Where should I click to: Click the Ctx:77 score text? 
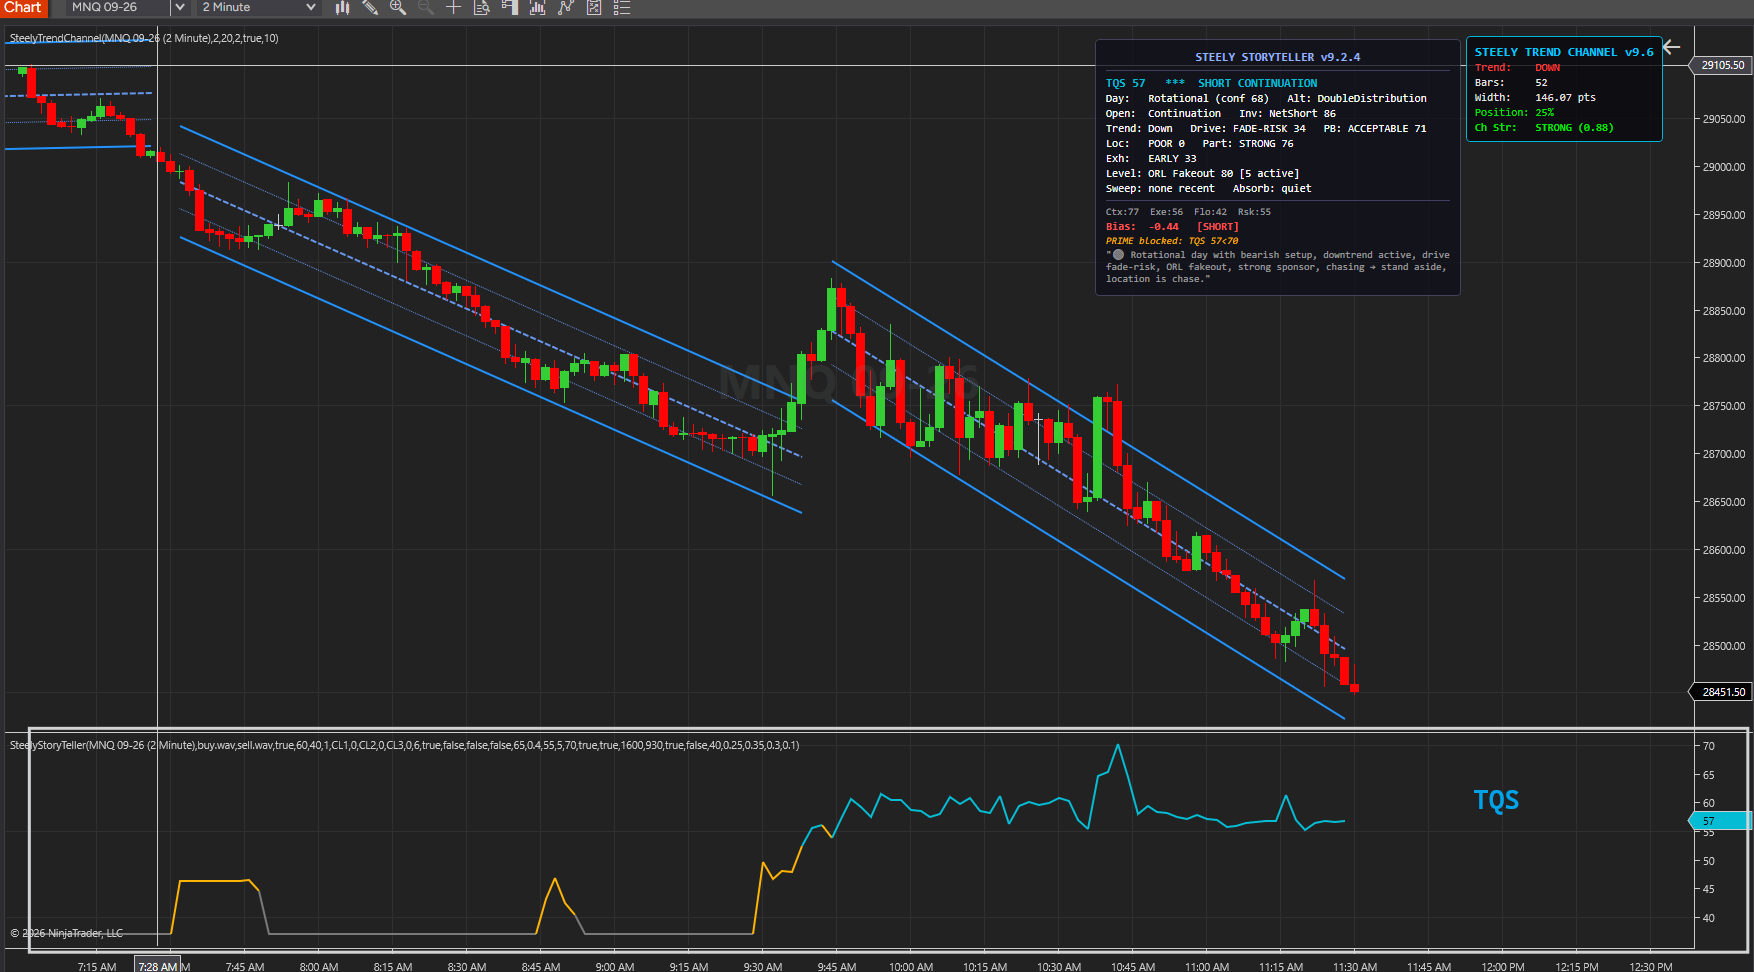click(1122, 212)
